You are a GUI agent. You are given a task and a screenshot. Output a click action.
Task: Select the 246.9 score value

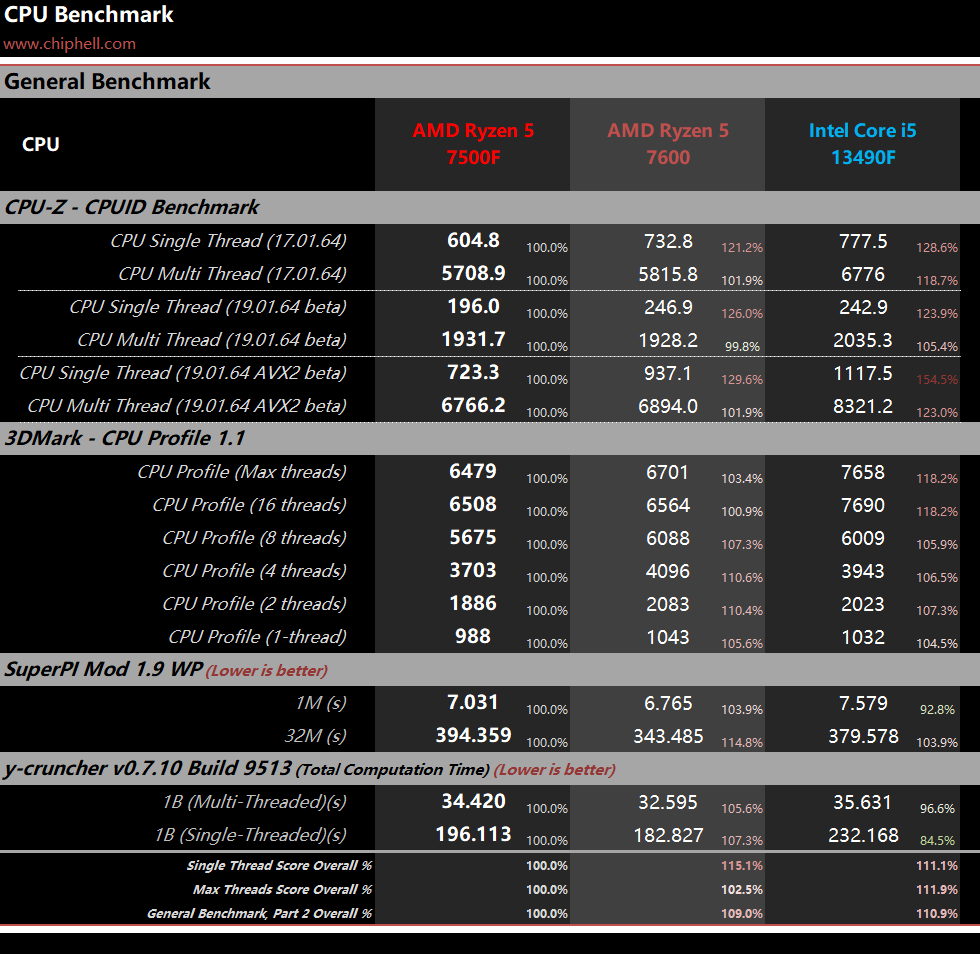coord(668,308)
